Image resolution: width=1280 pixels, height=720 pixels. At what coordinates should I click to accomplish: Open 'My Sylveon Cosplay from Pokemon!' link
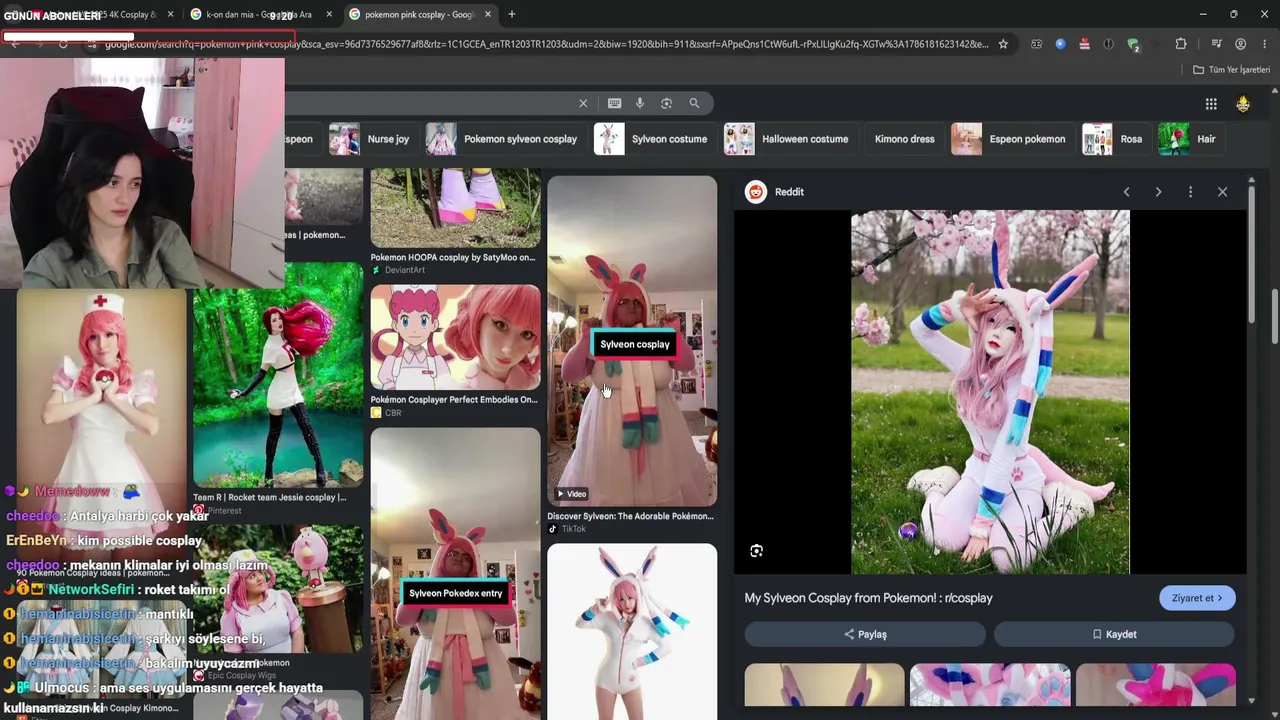868,598
